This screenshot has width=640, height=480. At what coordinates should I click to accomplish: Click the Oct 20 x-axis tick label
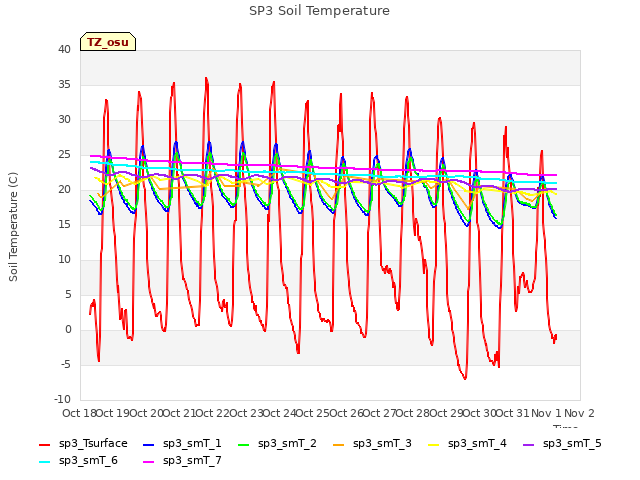[x=146, y=413]
